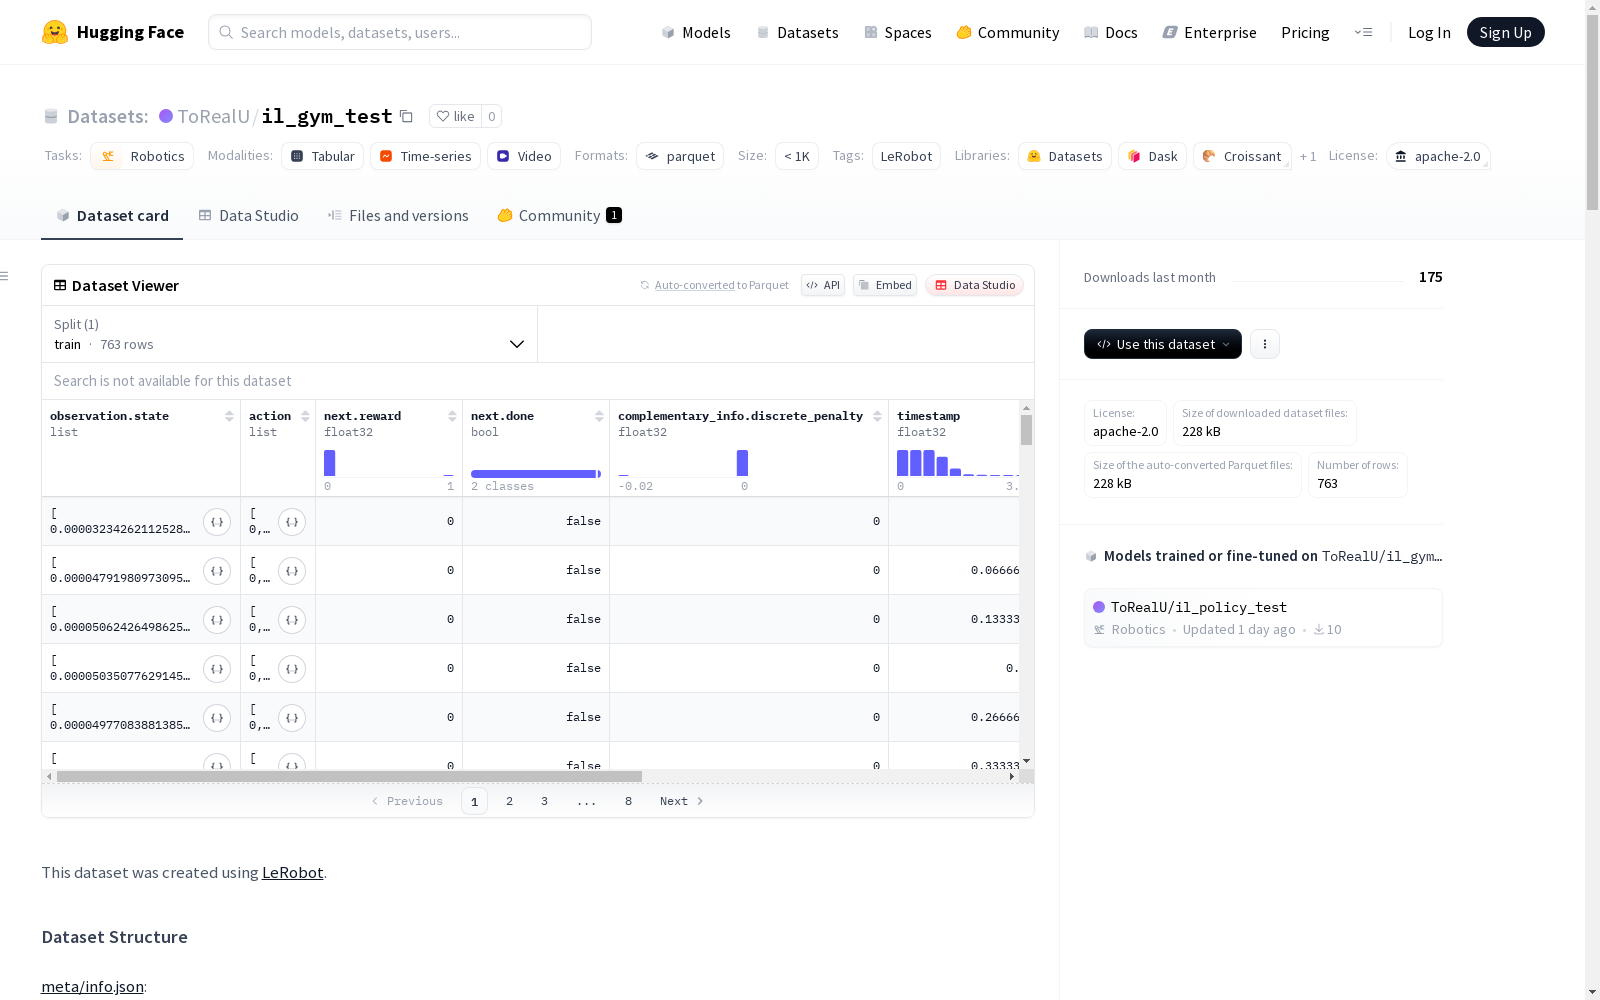
Task: Open the apache-2.0 license tag
Action: pyautogui.click(x=1438, y=156)
